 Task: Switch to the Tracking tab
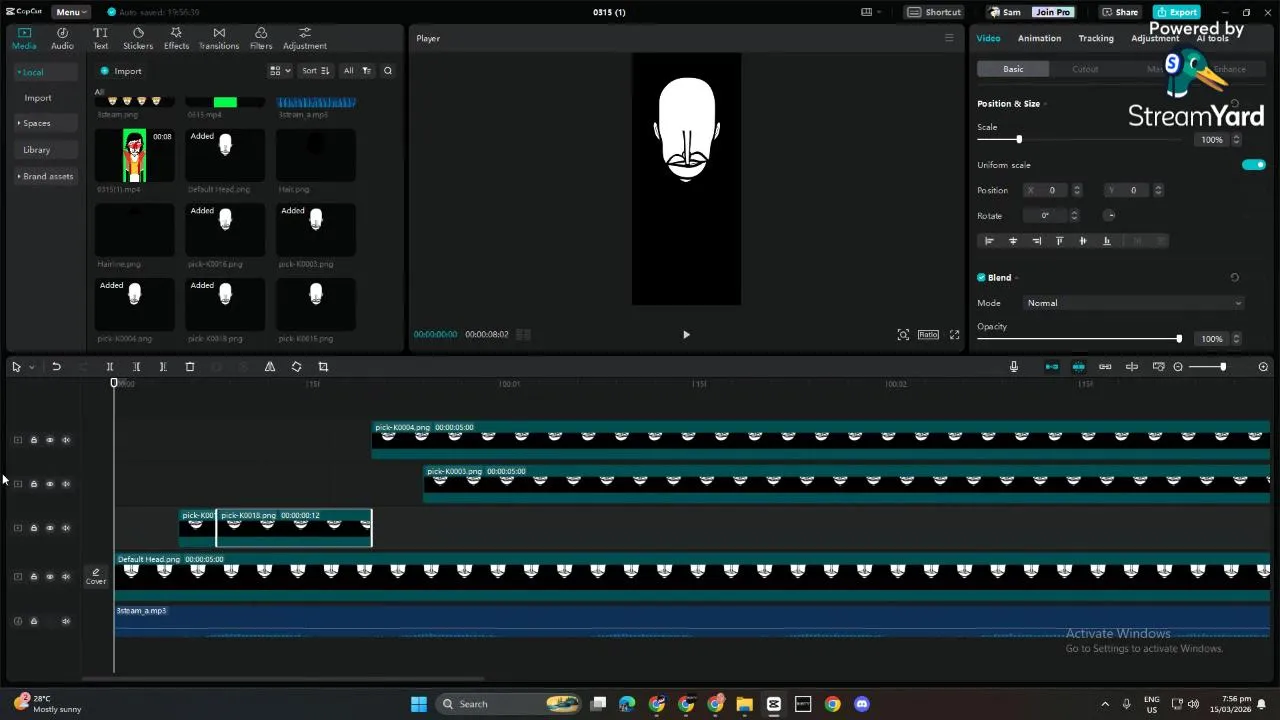[1096, 38]
